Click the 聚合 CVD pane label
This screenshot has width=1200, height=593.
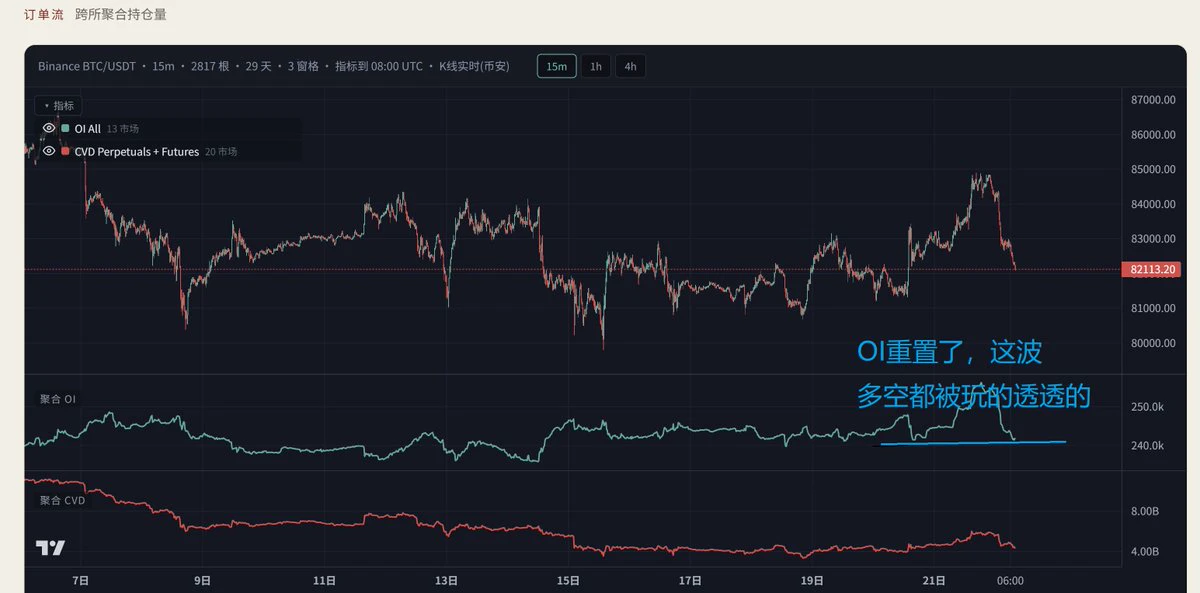[x=63, y=500]
